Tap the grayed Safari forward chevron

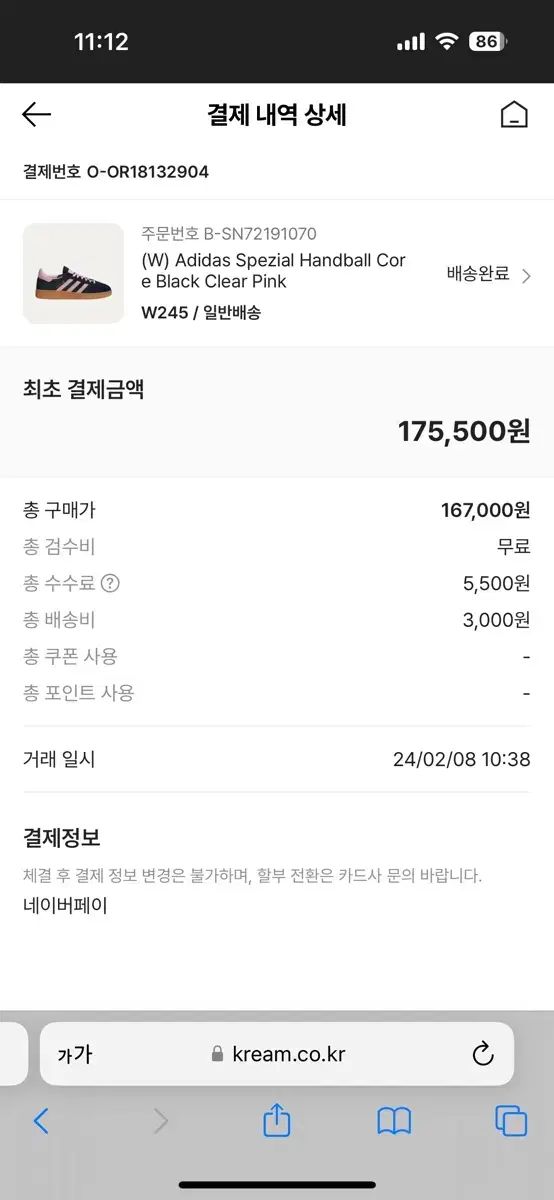click(x=160, y=1121)
